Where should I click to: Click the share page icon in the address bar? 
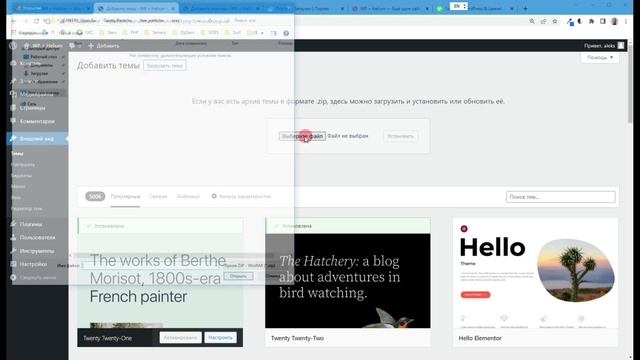tap(543, 21)
